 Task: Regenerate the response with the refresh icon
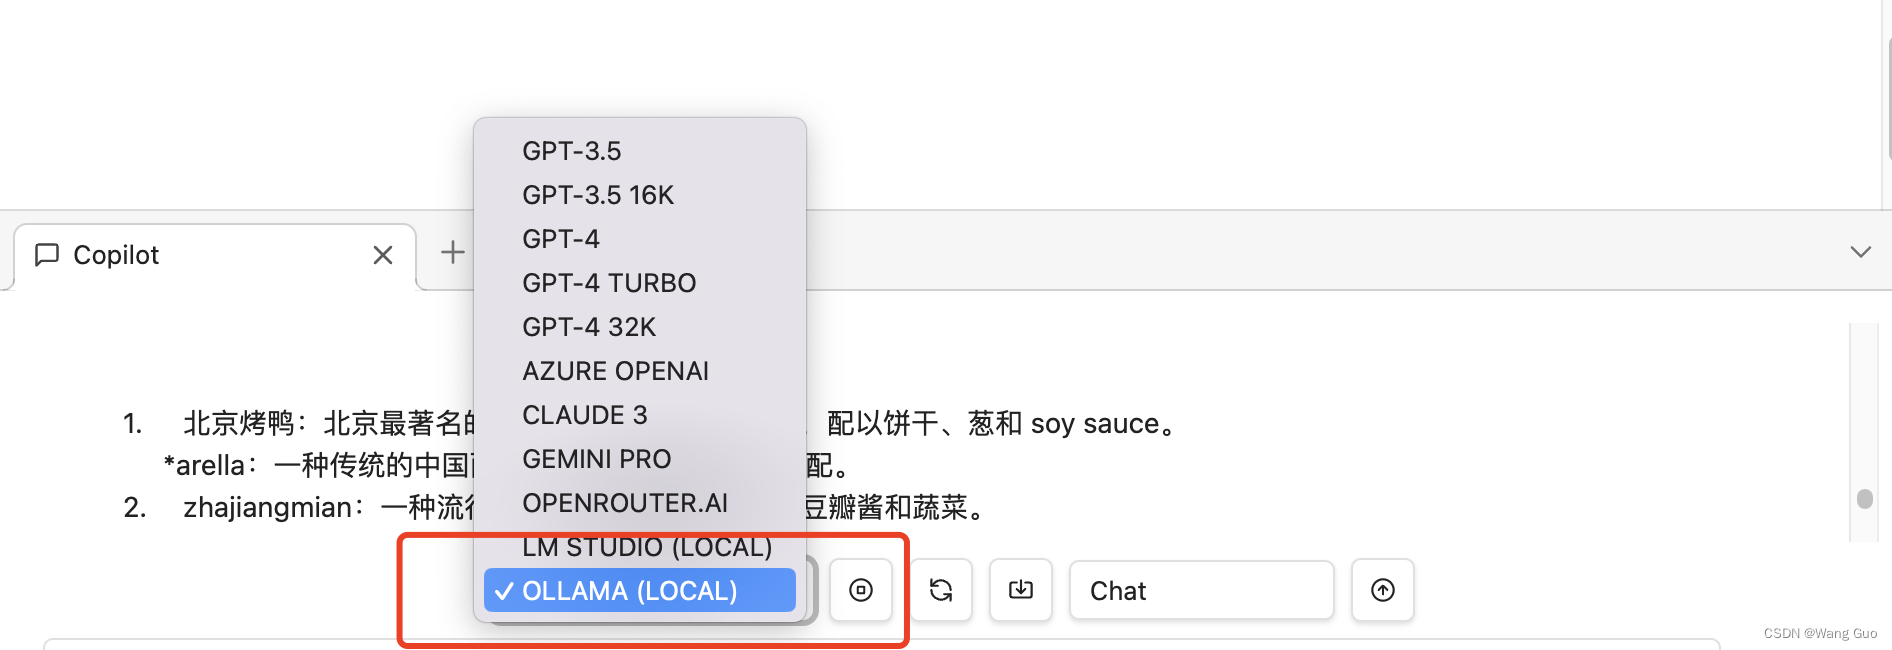click(941, 590)
